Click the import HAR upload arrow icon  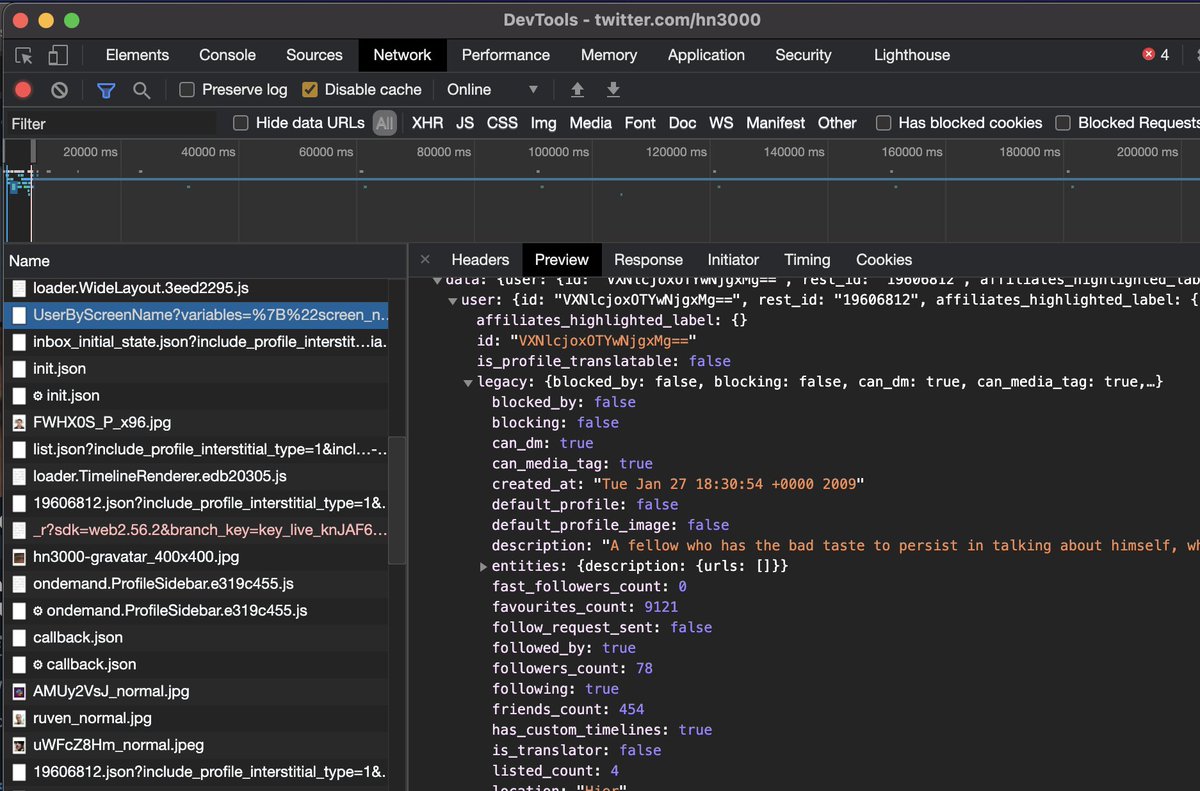pyautogui.click(x=577, y=90)
